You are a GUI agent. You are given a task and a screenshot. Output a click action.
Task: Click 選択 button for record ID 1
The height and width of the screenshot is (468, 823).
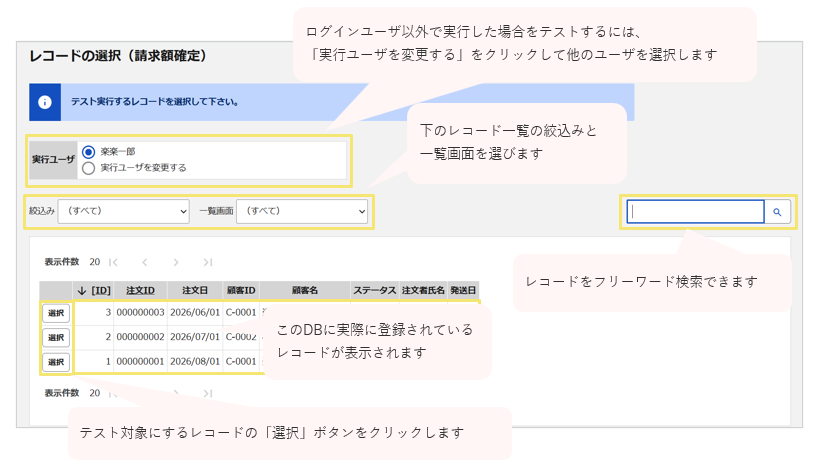56,362
